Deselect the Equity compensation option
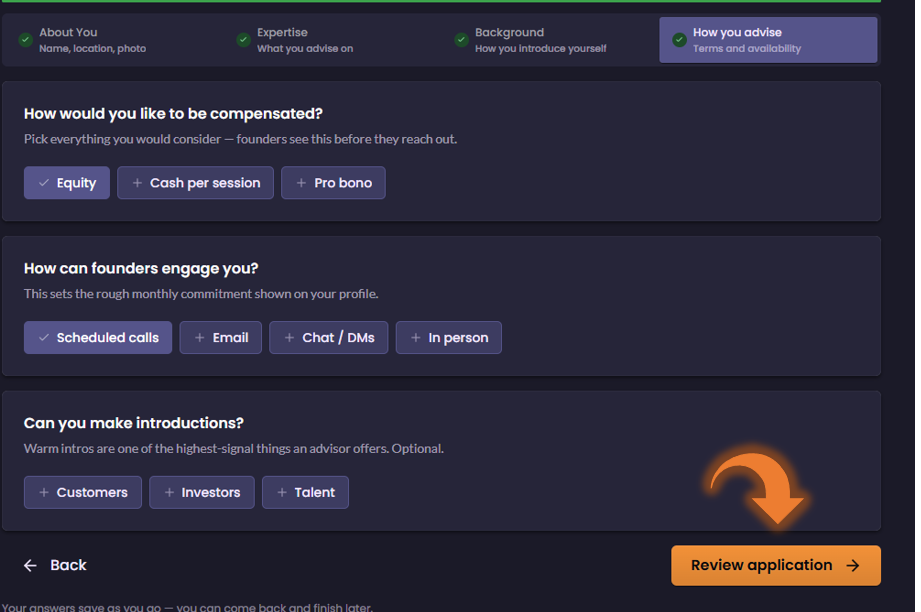This screenshot has width=921, height=612. pos(67,183)
